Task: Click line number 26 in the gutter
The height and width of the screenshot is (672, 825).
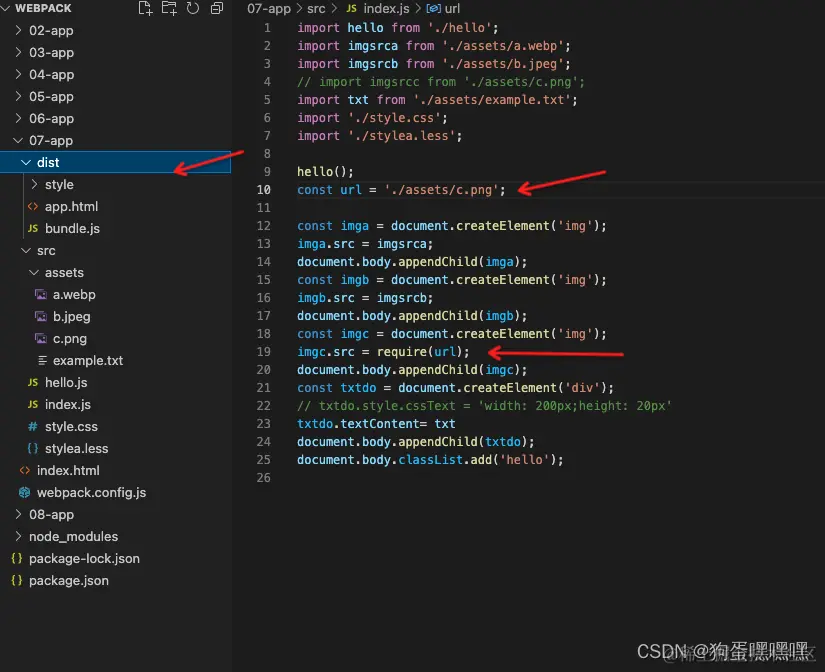Action: coord(264,477)
